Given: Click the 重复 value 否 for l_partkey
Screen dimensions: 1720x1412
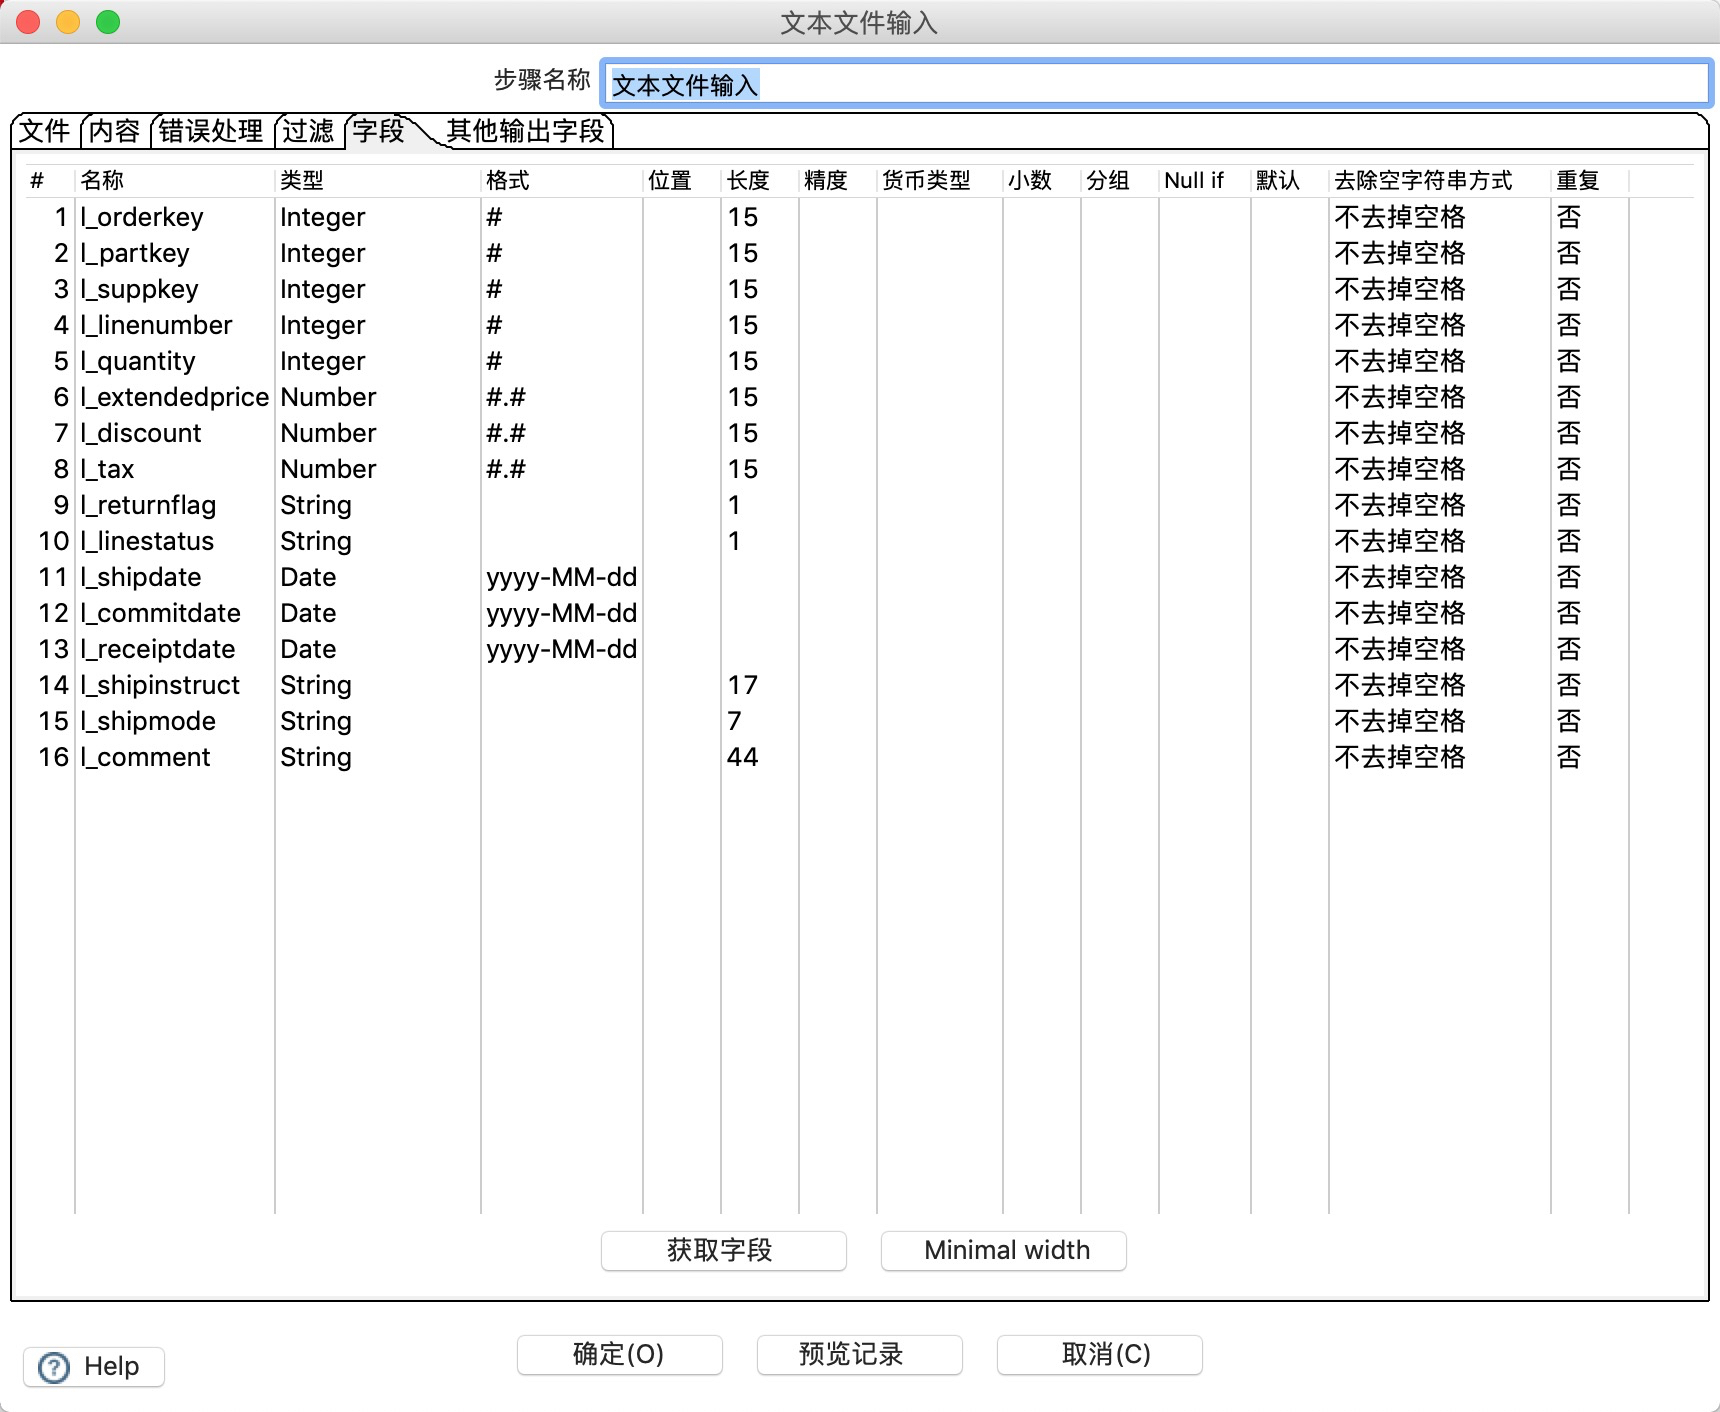Looking at the screenshot, I should click(1568, 253).
